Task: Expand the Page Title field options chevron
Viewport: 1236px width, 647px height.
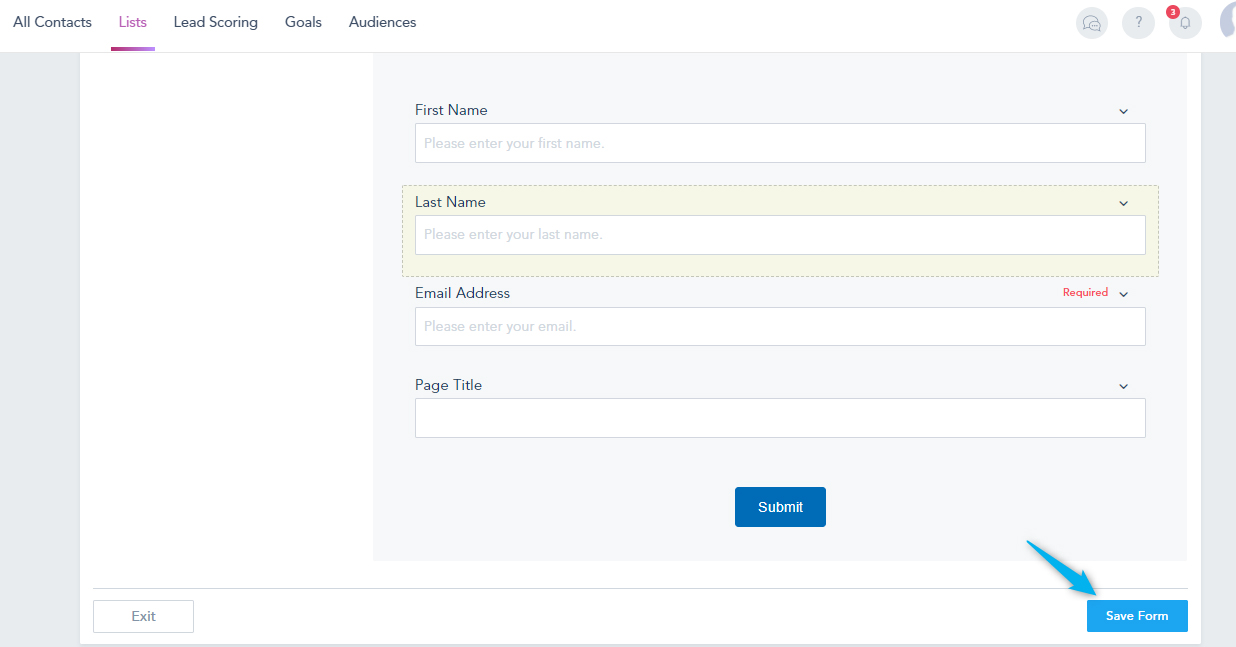Action: tap(1123, 386)
